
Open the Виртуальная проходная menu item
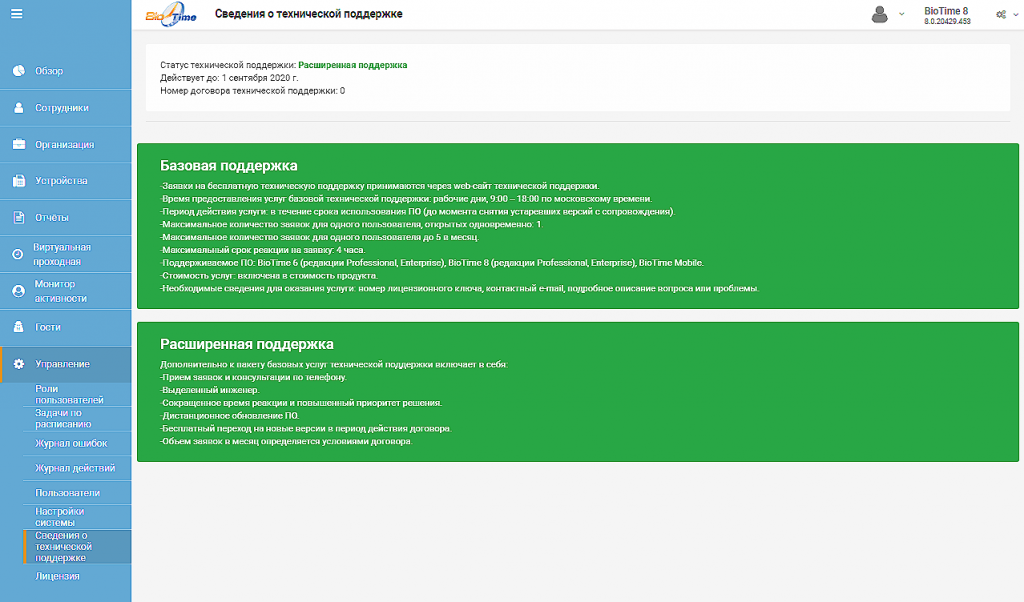pos(65,254)
